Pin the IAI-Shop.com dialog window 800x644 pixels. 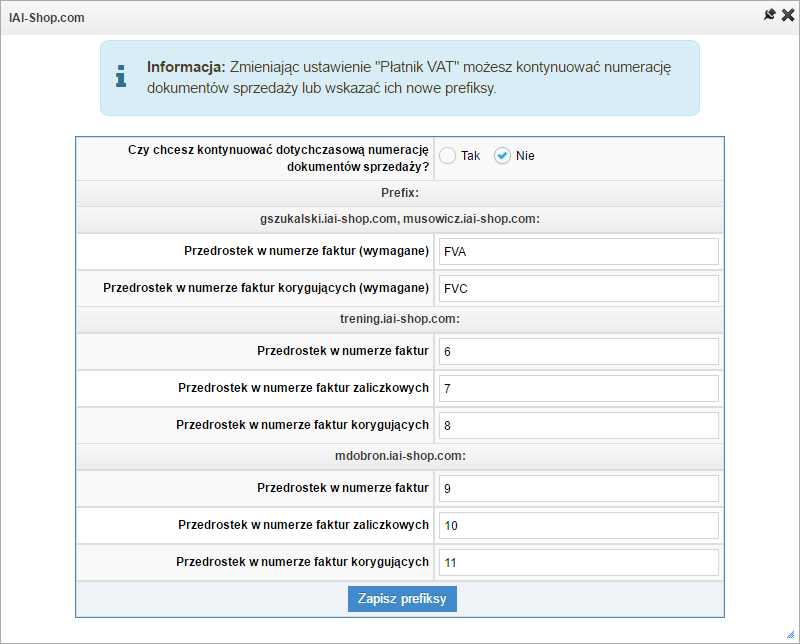click(x=769, y=15)
